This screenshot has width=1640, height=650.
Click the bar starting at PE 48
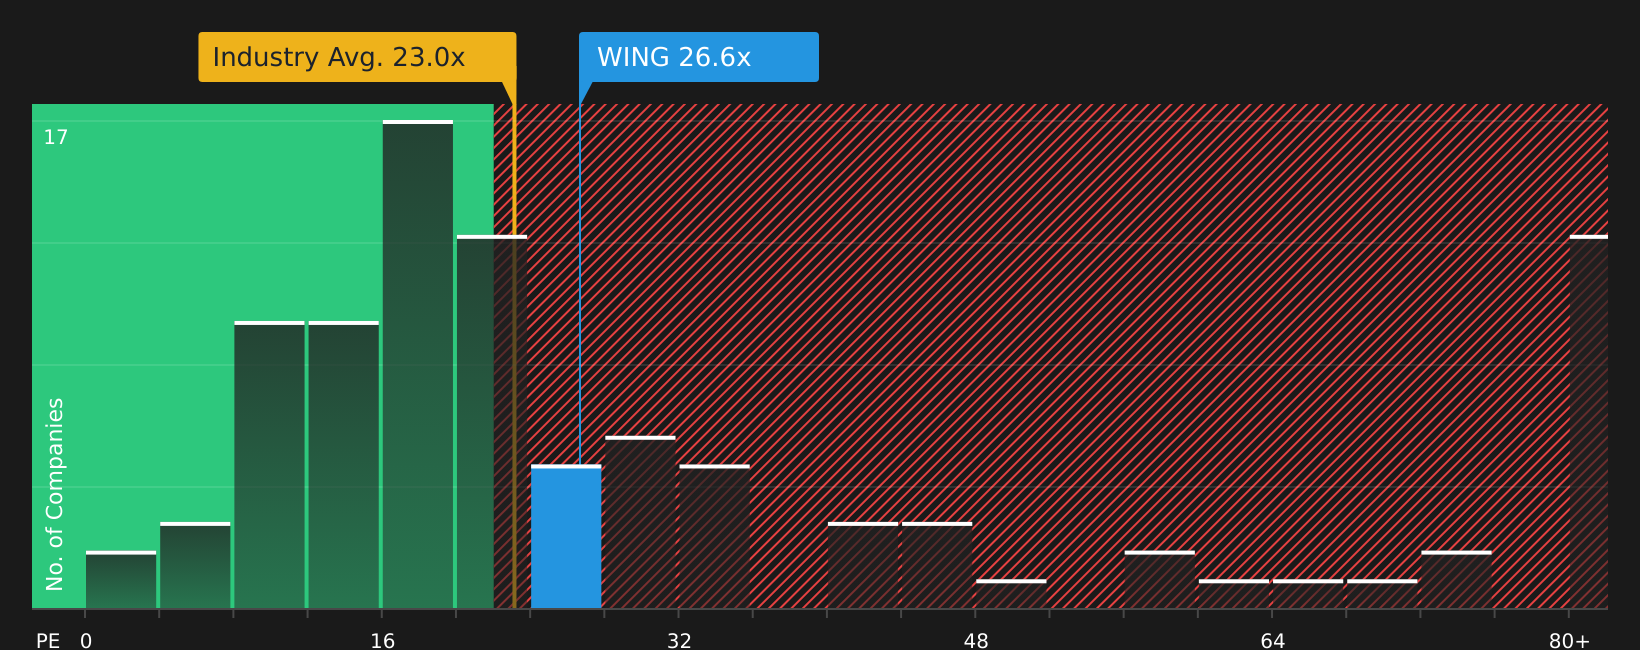[x=1011, y=594]
